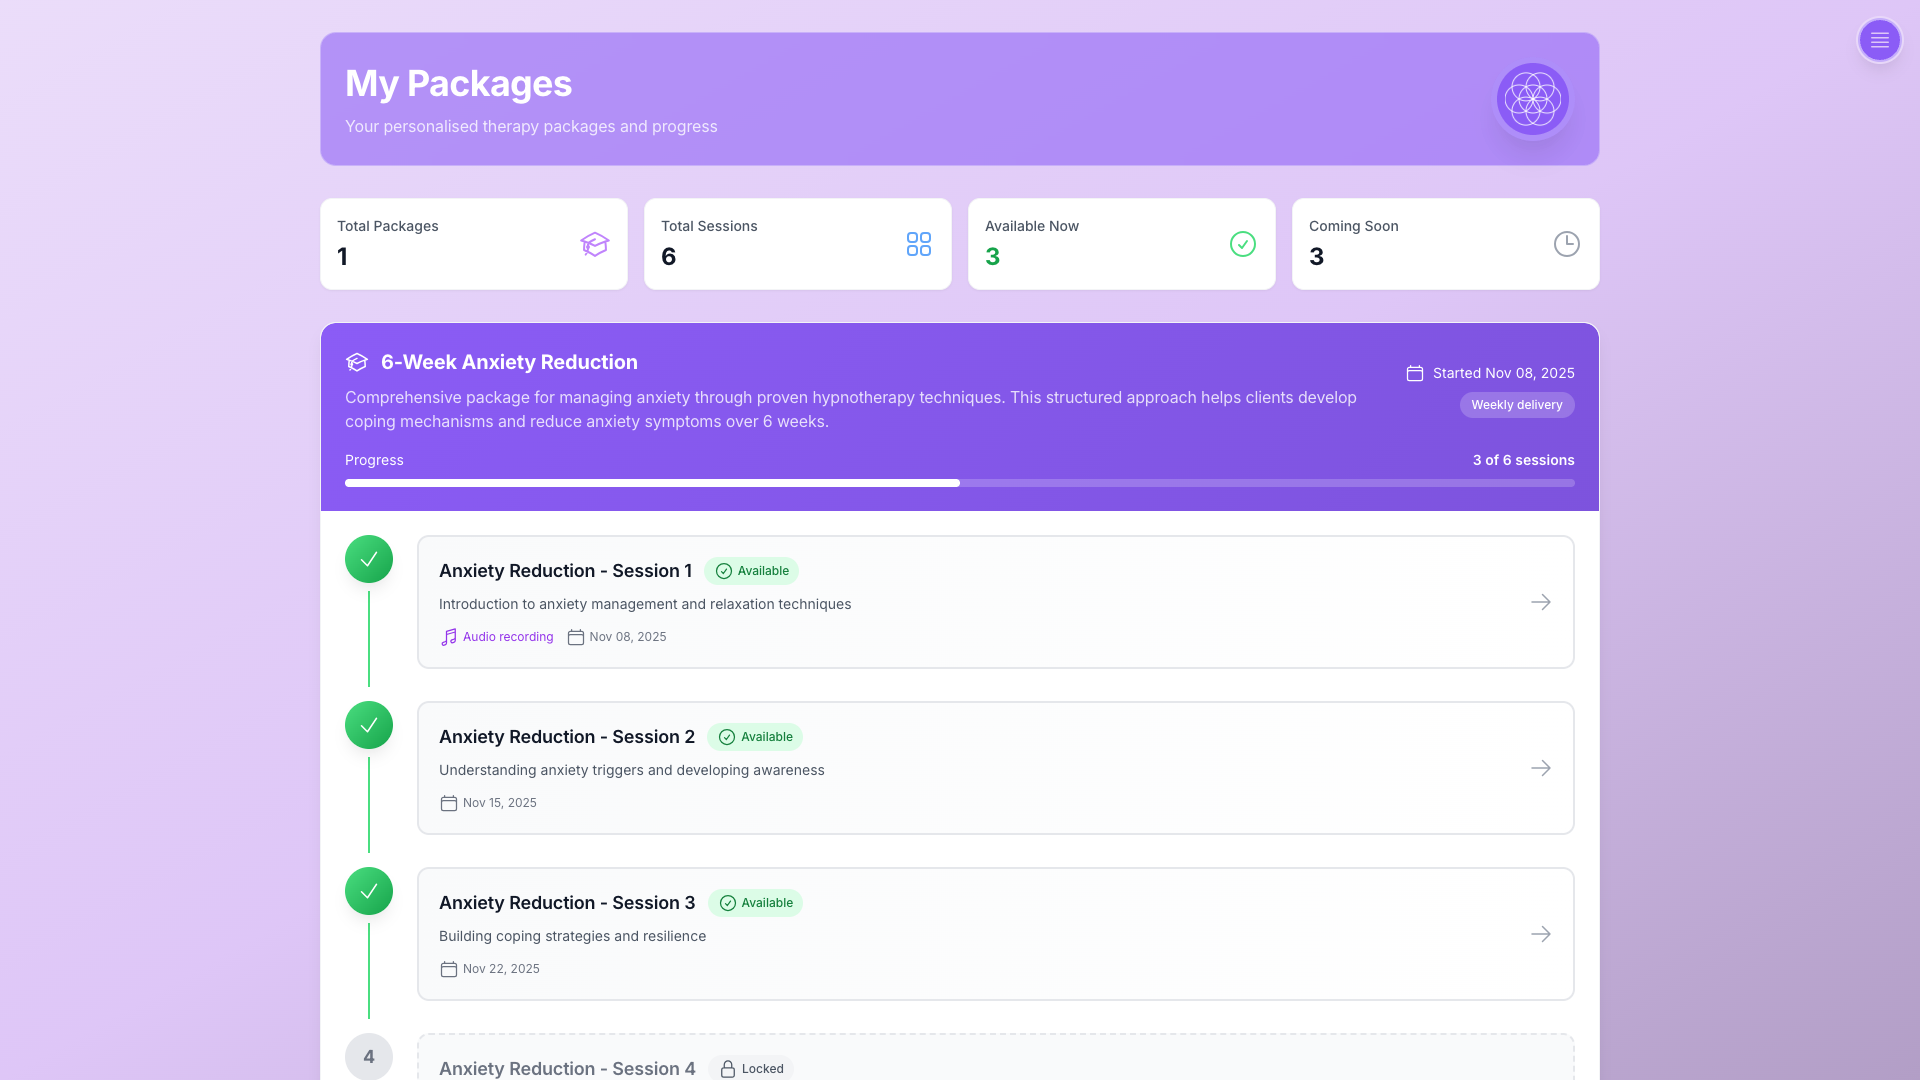This screenshot has height=1080, width=1920.
Task: Click the green checkmark Available Now icon
Action: point(1242,244)
